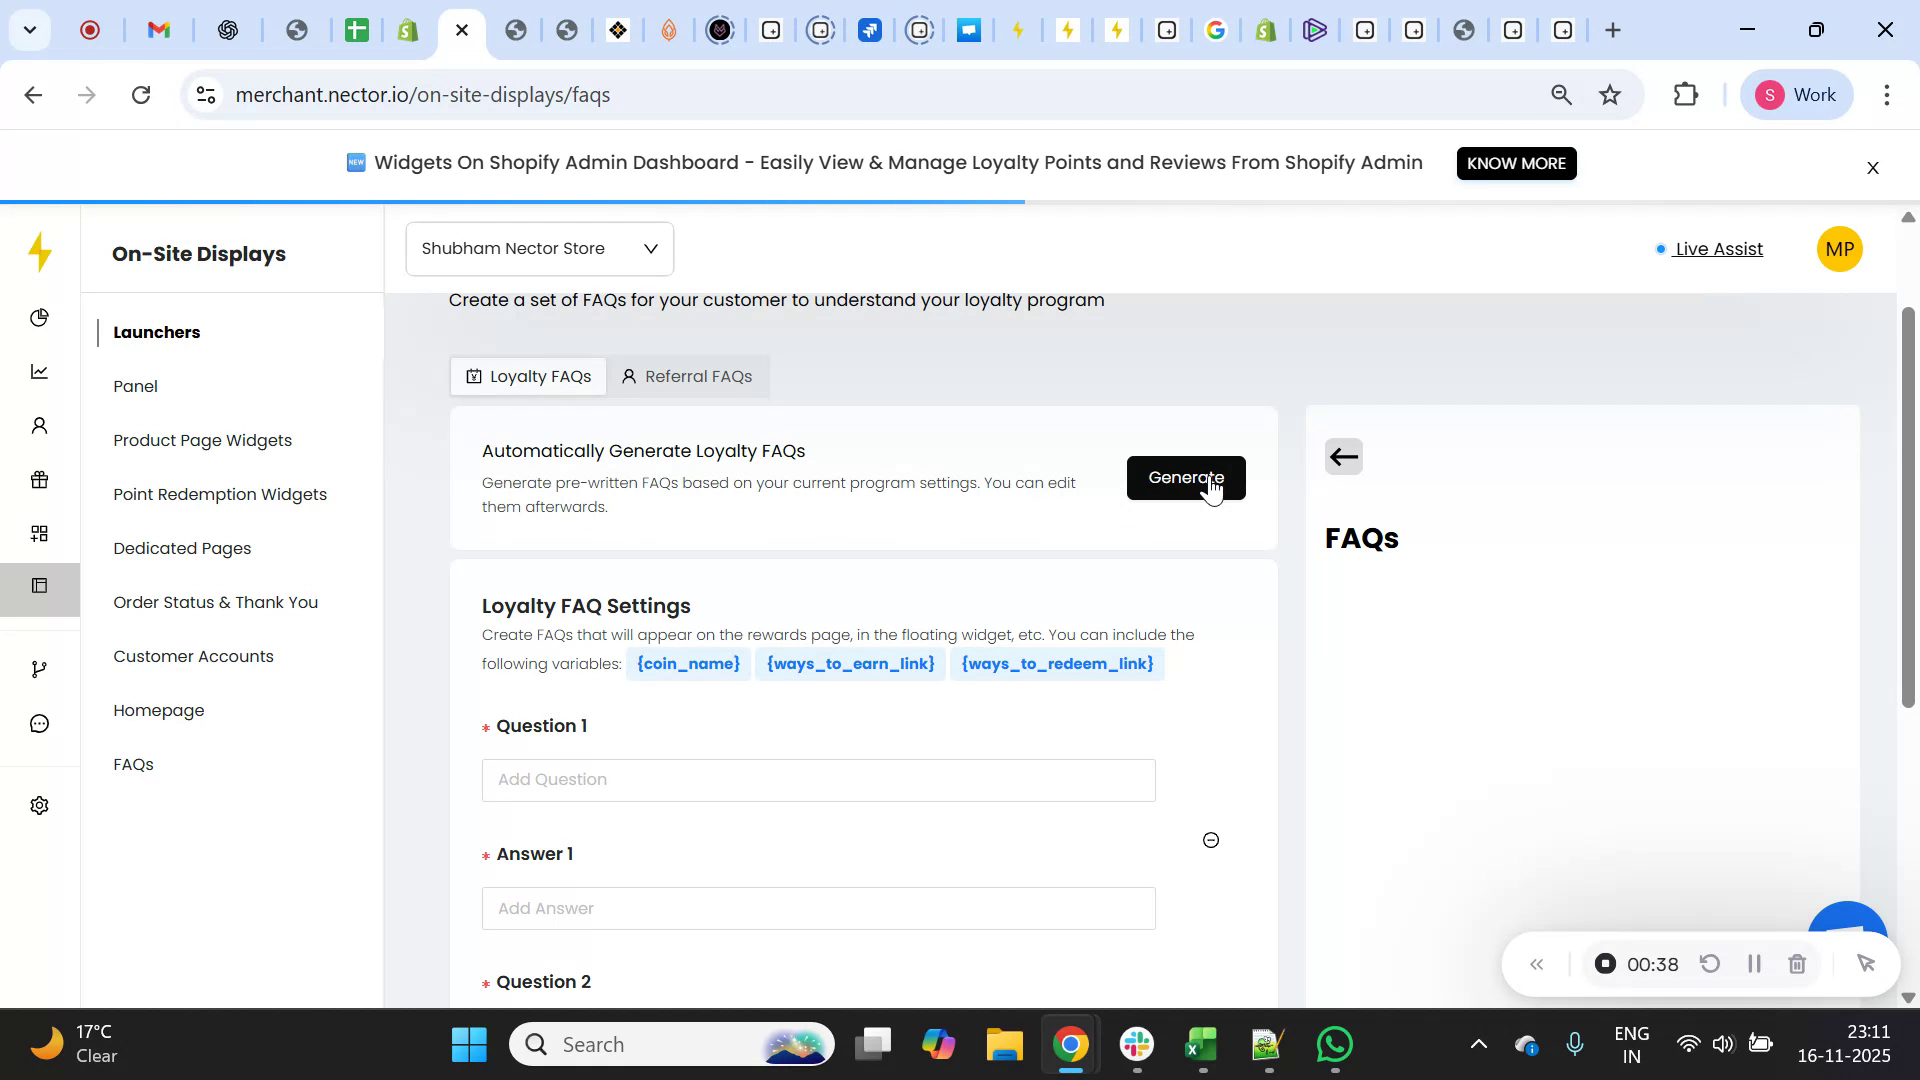Open the customers panel via person icon
The image size is (1920, 1080).
point(40,425)
